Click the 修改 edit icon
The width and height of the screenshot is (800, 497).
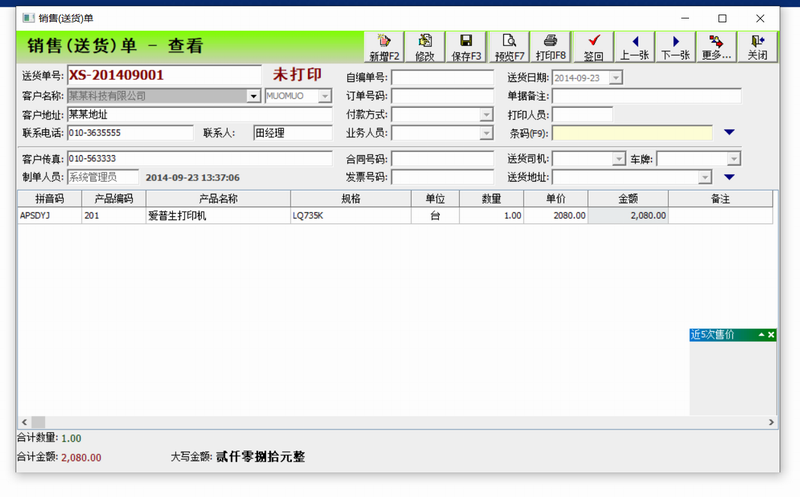424,47
